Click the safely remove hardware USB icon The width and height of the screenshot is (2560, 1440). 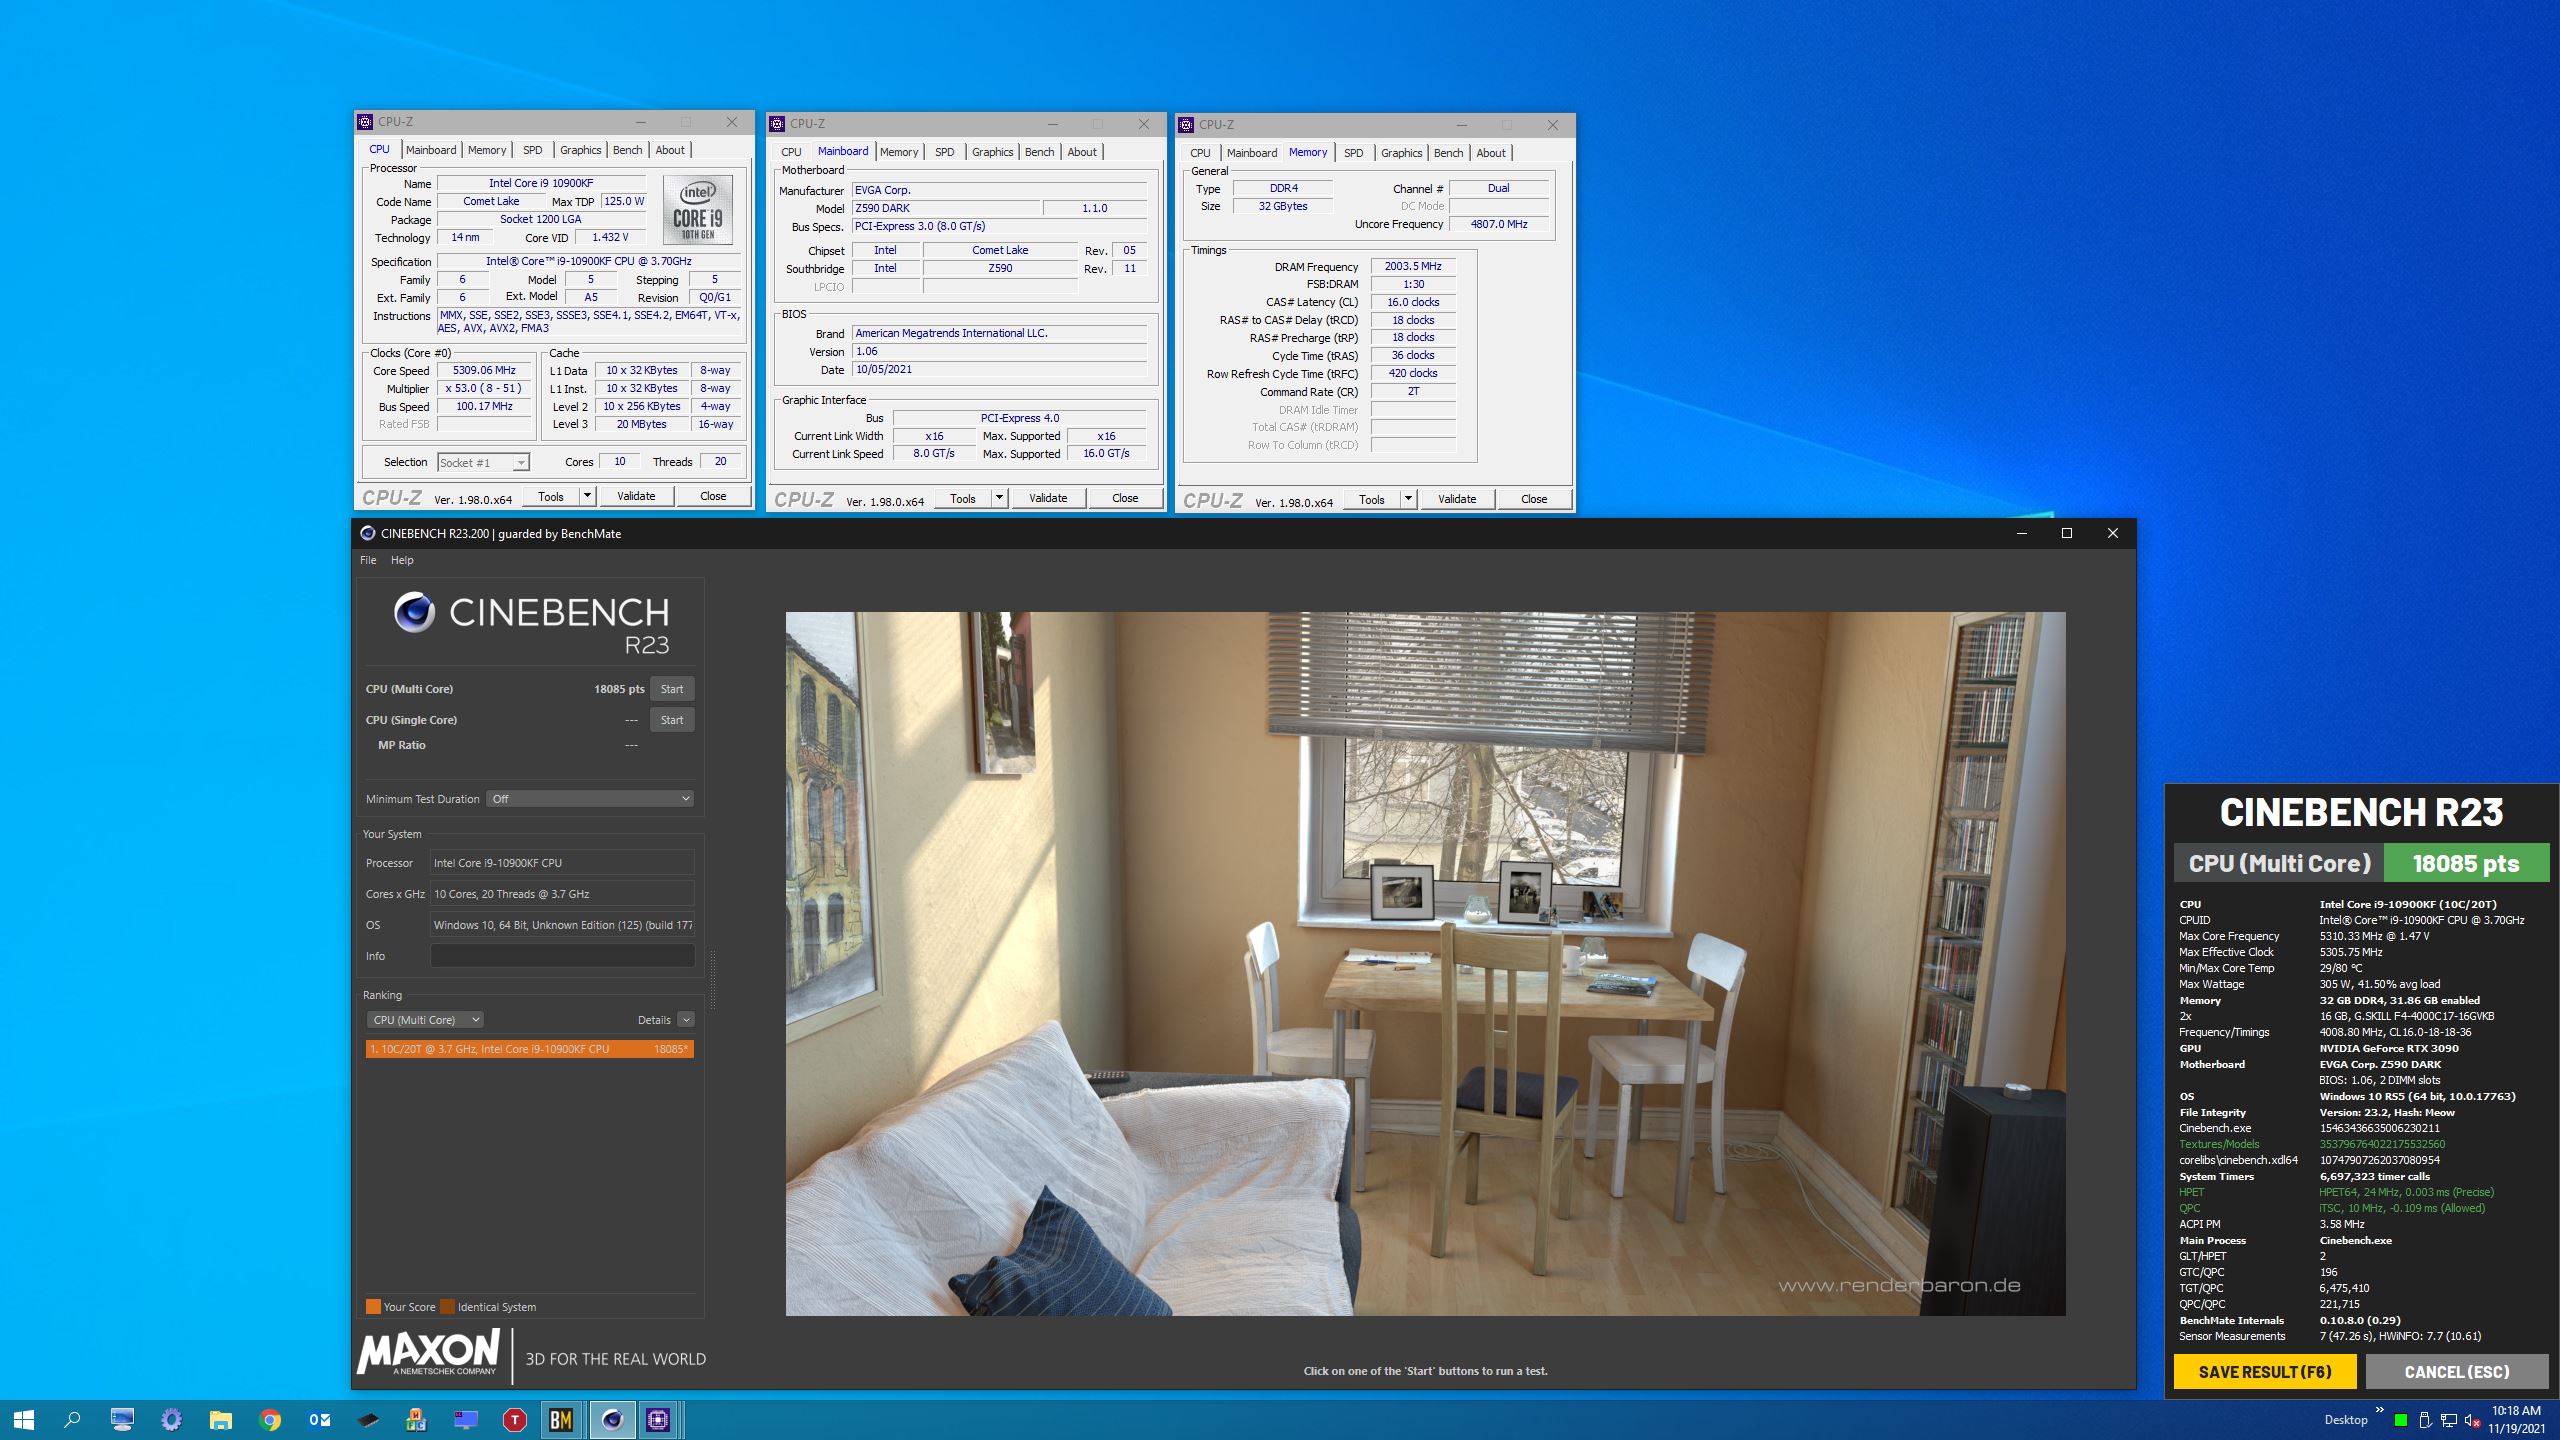(2424, 1420)
